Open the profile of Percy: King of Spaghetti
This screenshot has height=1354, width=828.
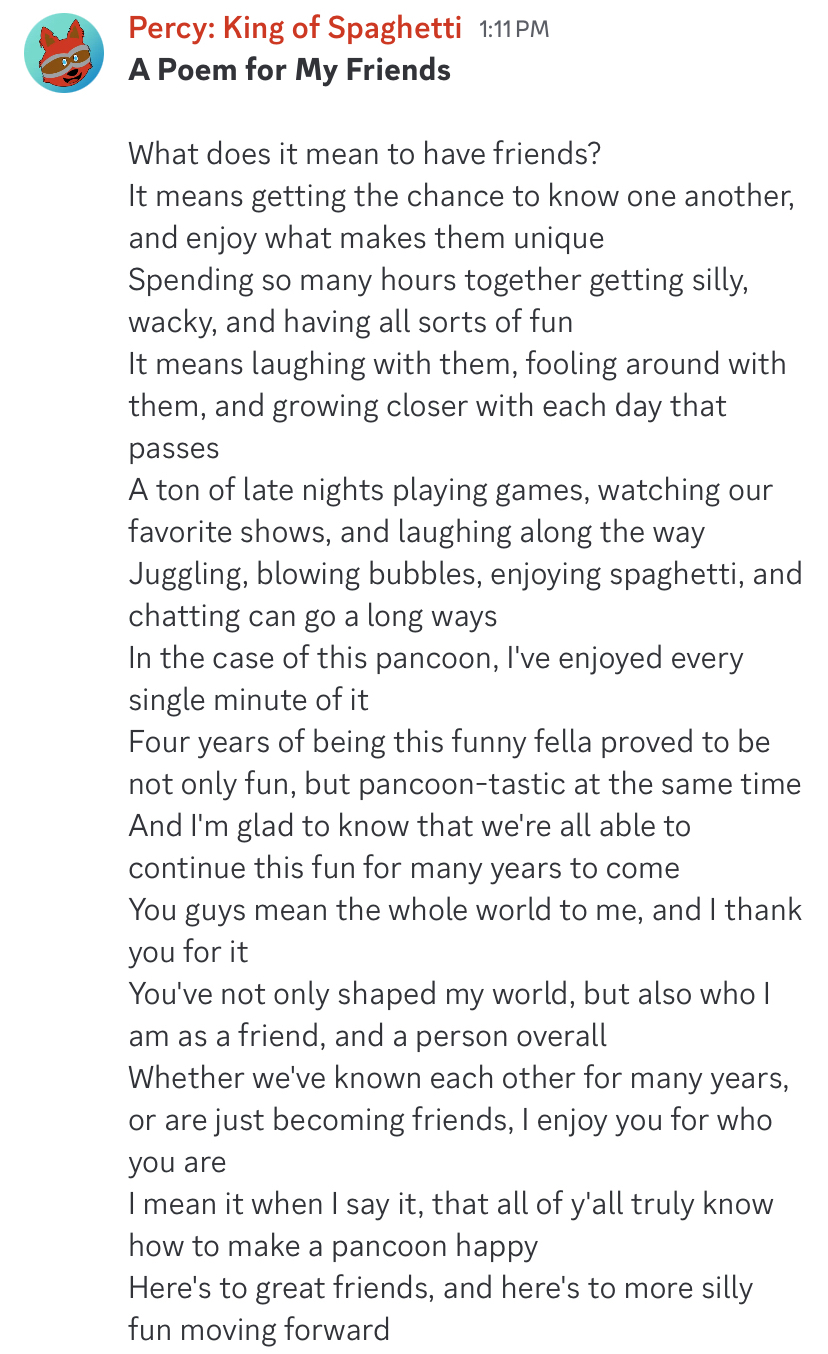[295, 28]
